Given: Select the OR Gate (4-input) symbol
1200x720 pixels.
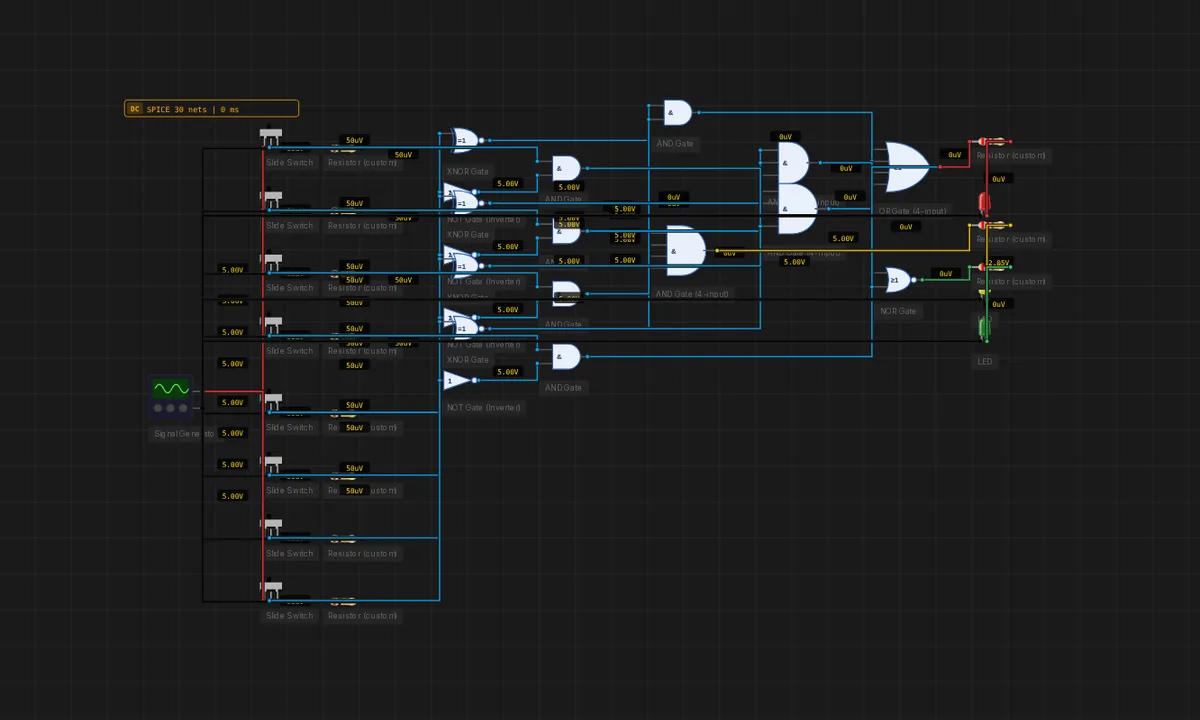Looking at the screenshot, I should [x=906, y=166].
